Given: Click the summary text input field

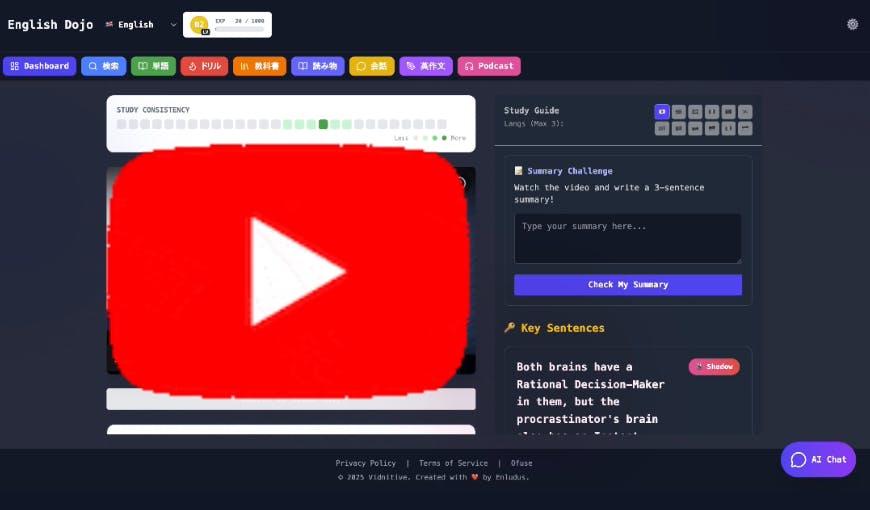Looking at the screenshot, I should click(x=627, y=238).
